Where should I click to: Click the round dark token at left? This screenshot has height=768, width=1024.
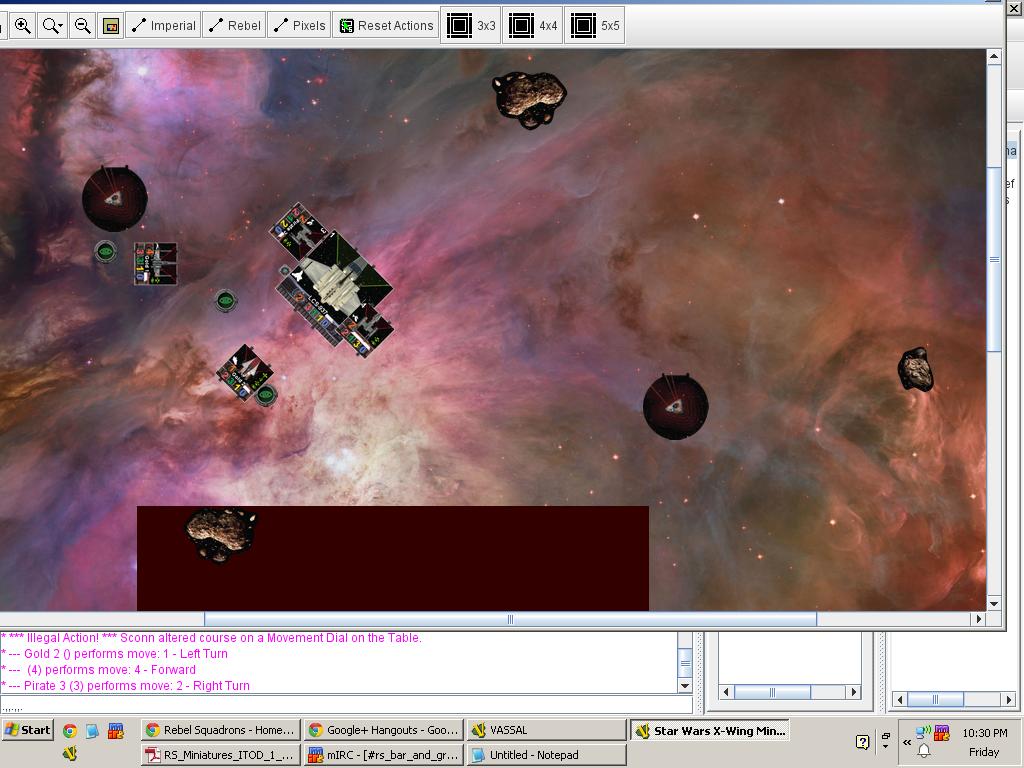pyautogui.click(x=114, y=199)
